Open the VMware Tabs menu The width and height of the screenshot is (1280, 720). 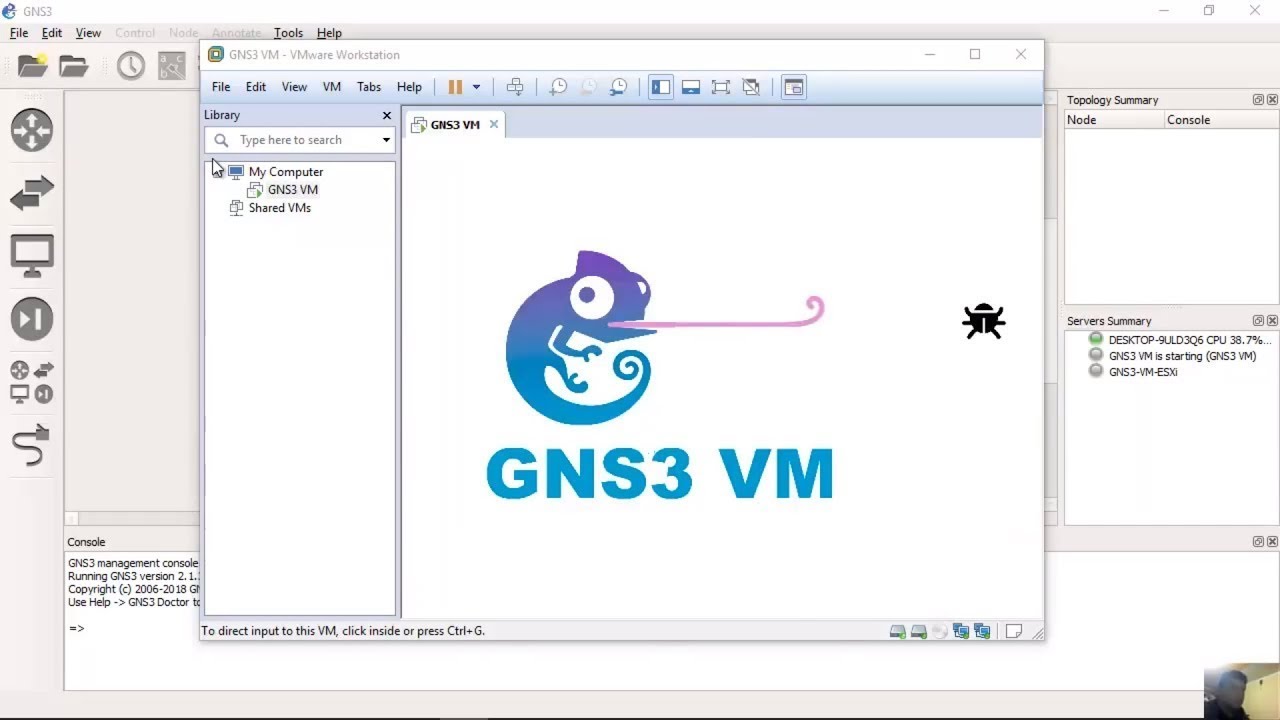369,87
